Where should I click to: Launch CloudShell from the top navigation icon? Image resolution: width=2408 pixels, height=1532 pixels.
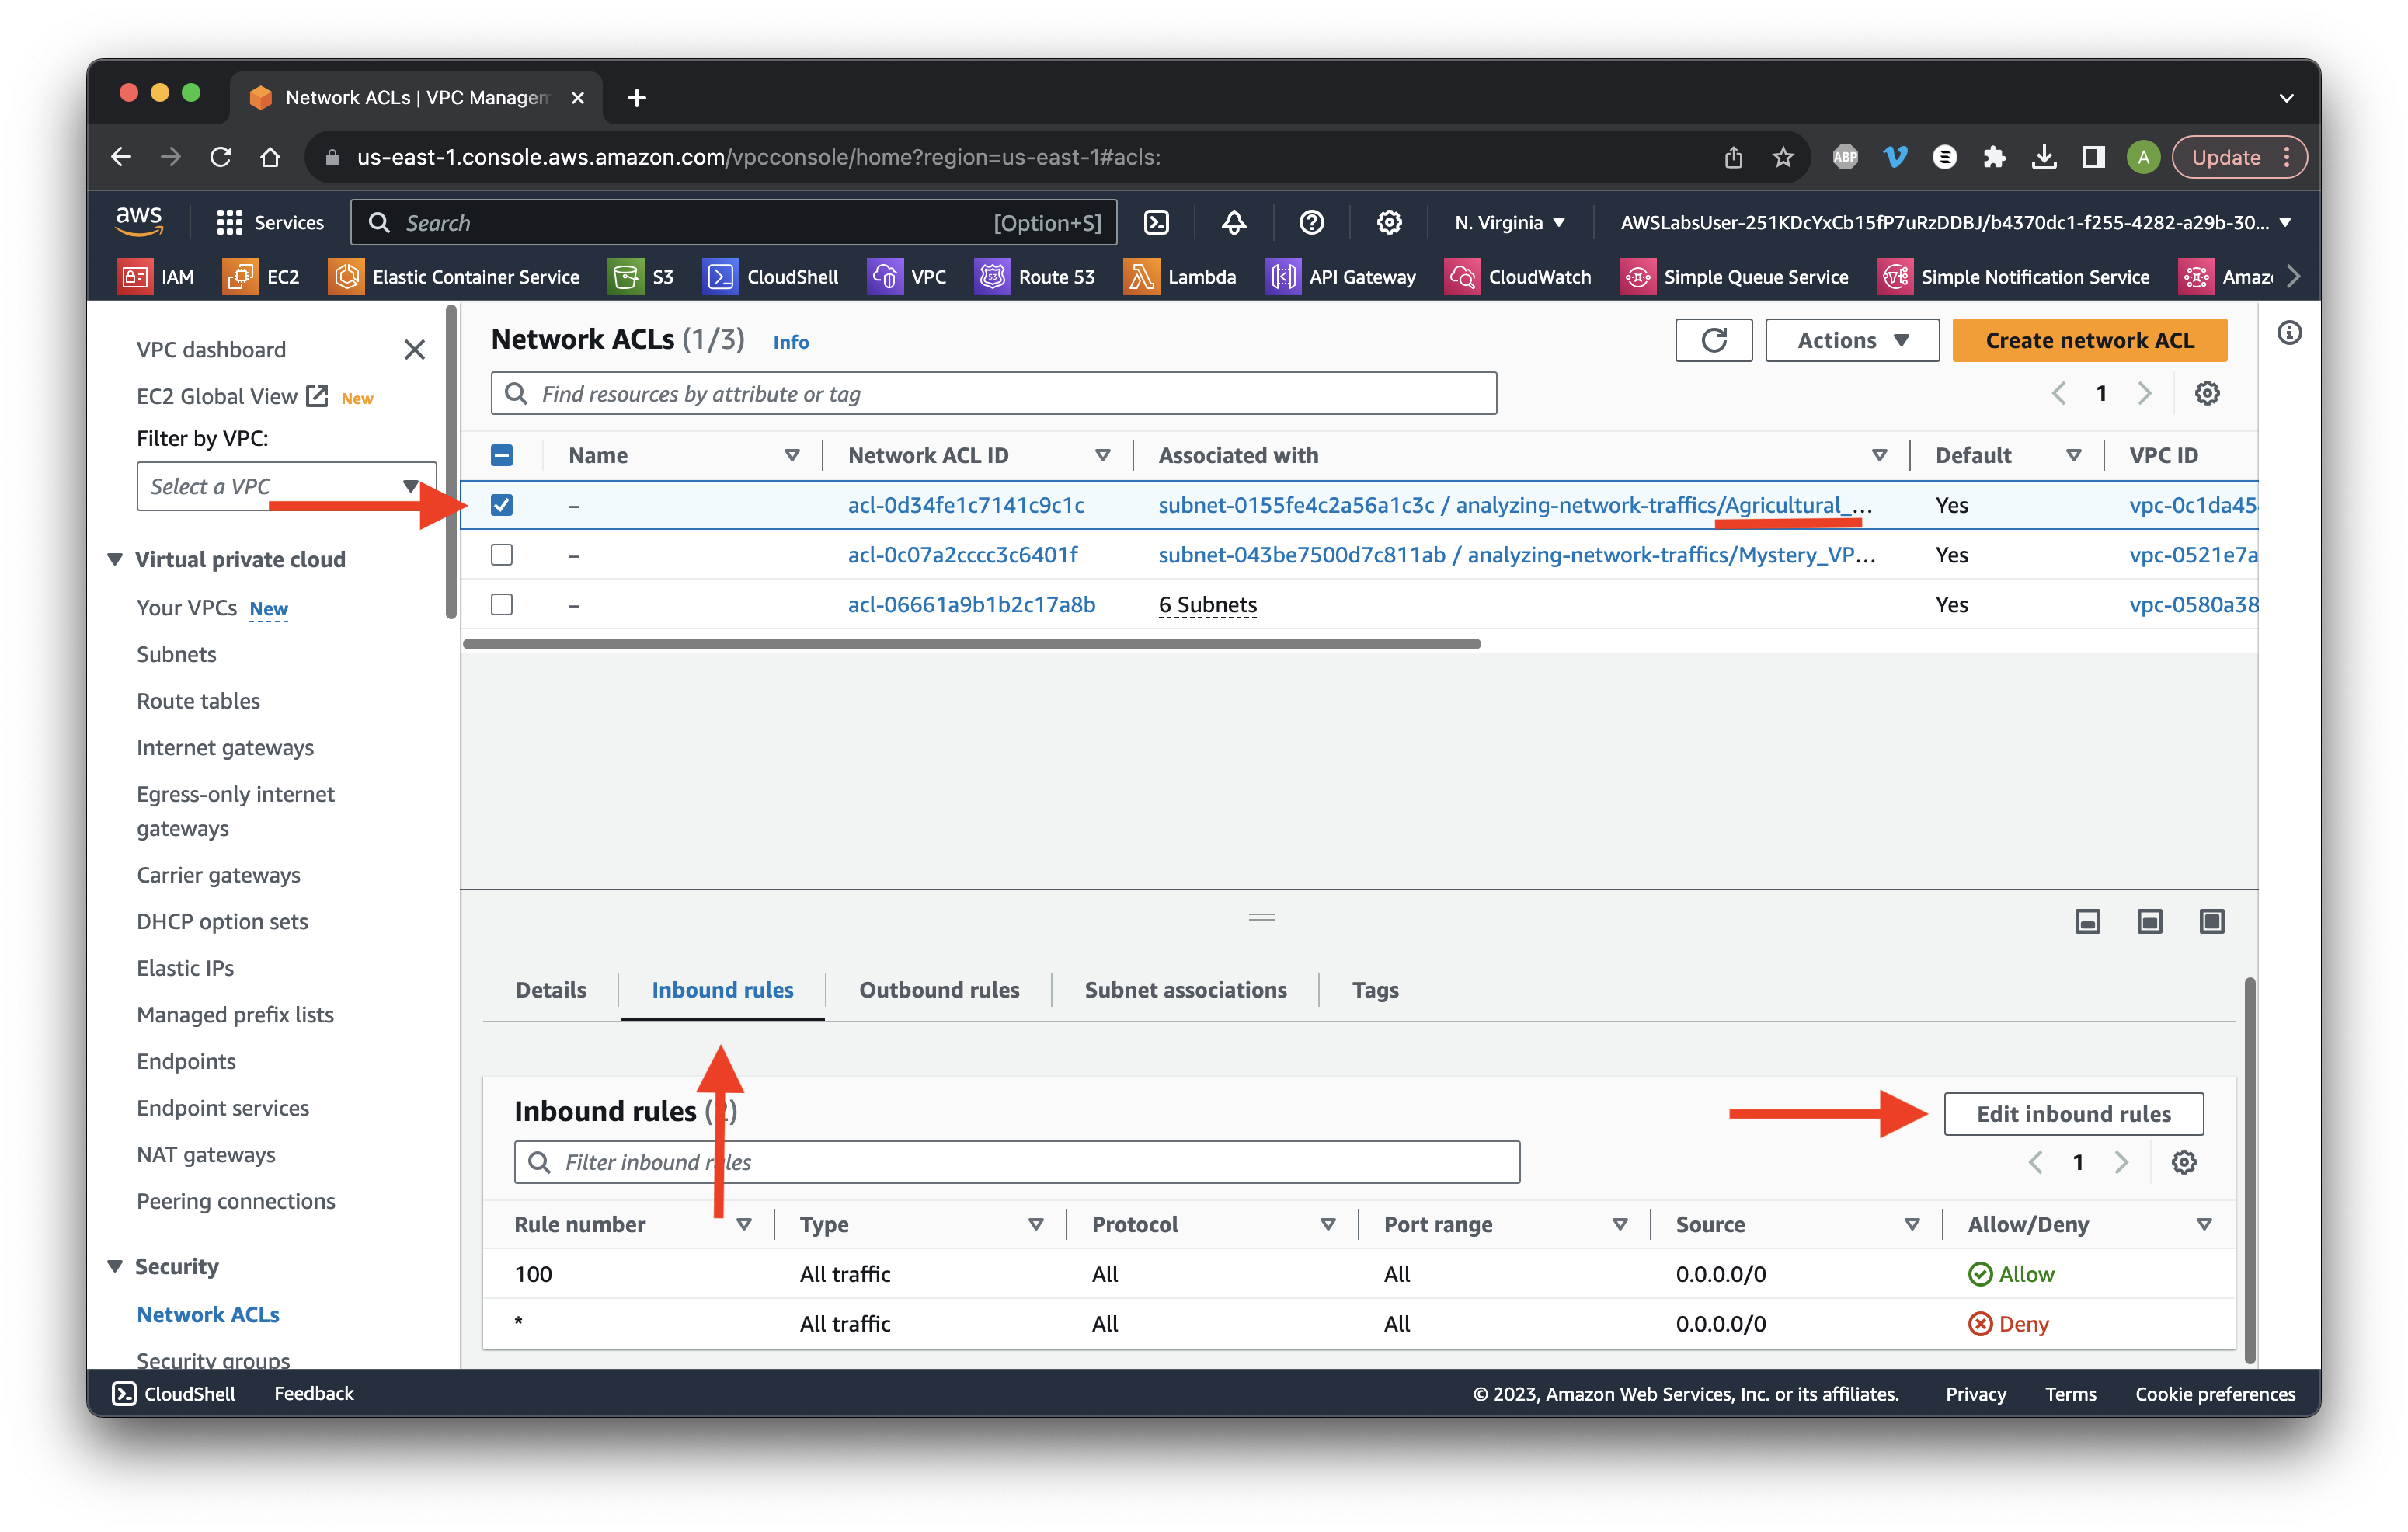[1156, 222]
